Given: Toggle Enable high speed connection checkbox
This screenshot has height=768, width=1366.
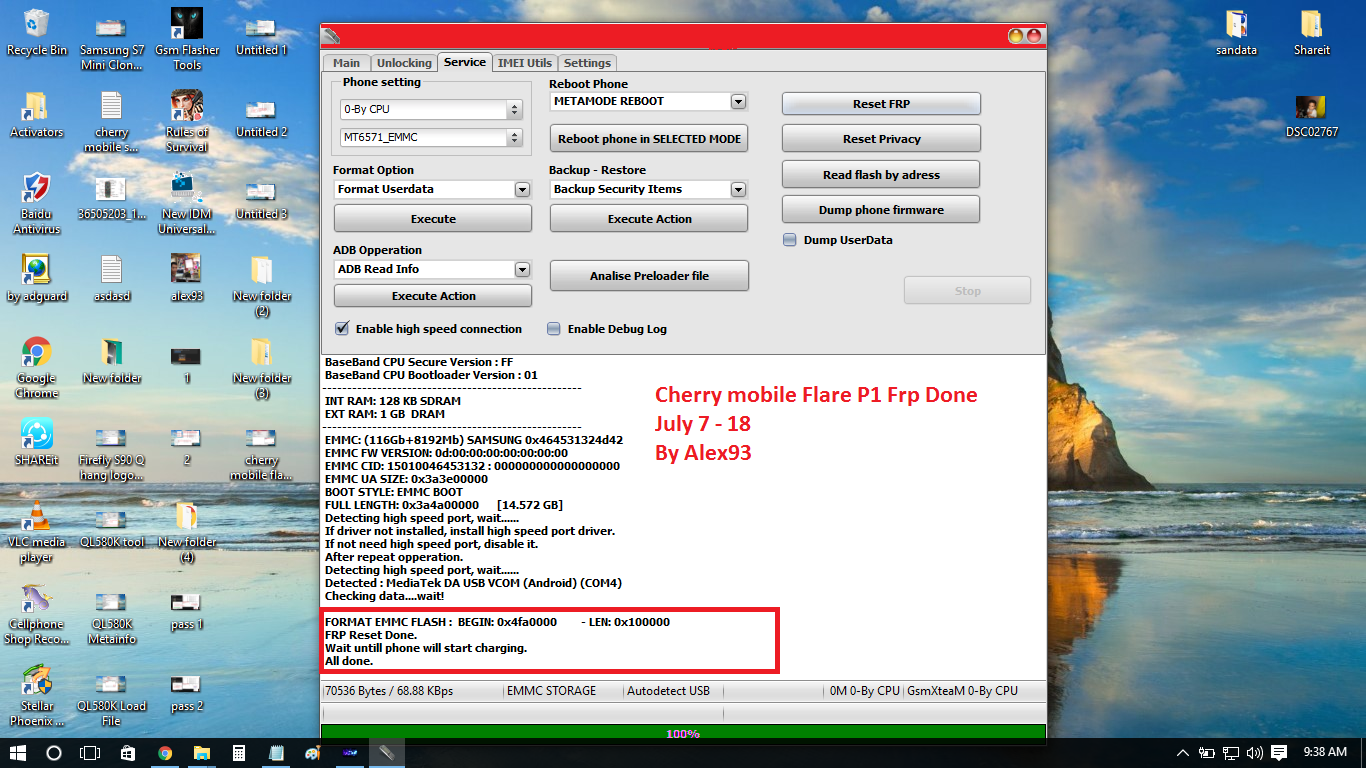Looking at the screenshot, I should [x=342, y=328].
